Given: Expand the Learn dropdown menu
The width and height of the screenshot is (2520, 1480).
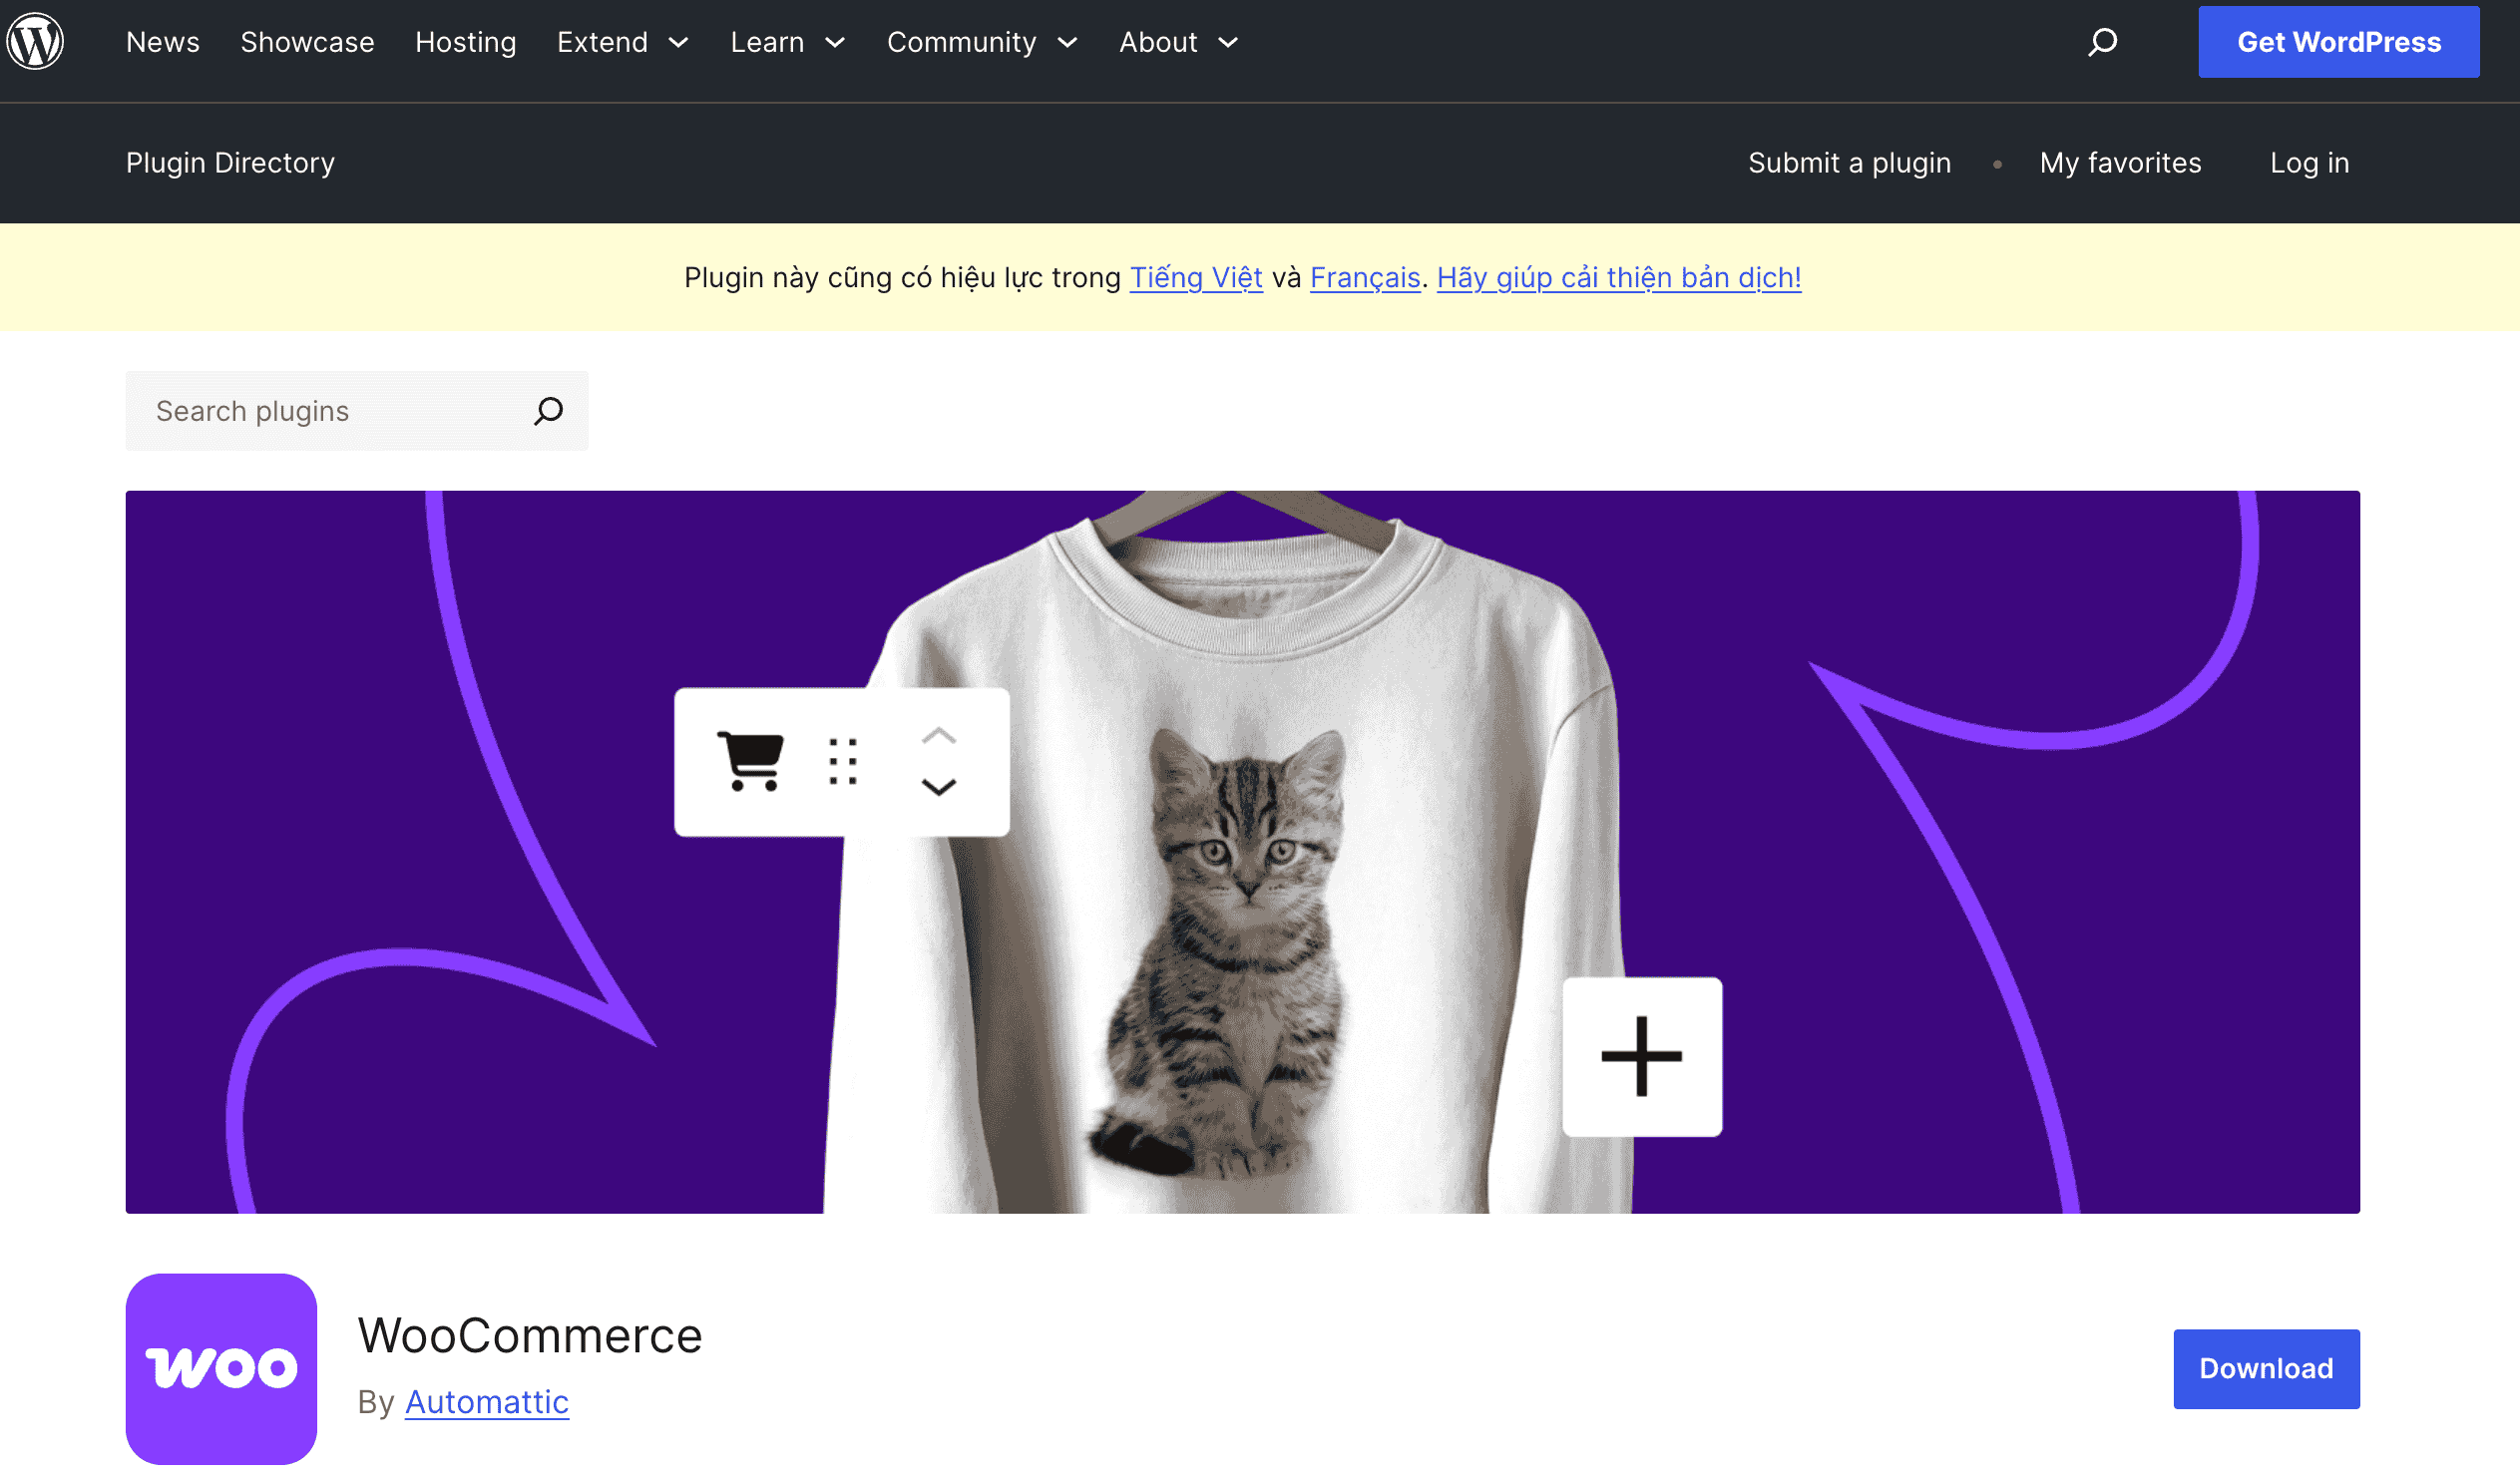Looking at the screenshot, I should coord(788,42).
